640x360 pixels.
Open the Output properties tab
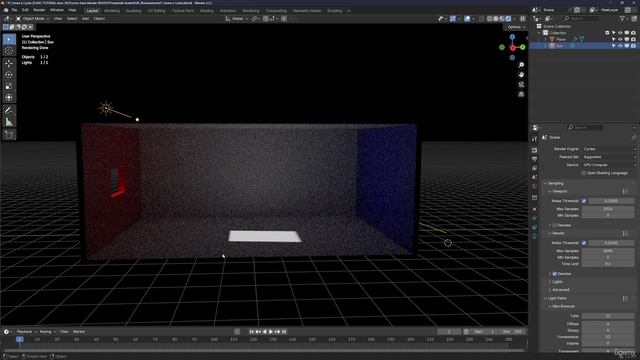(534, 159)
